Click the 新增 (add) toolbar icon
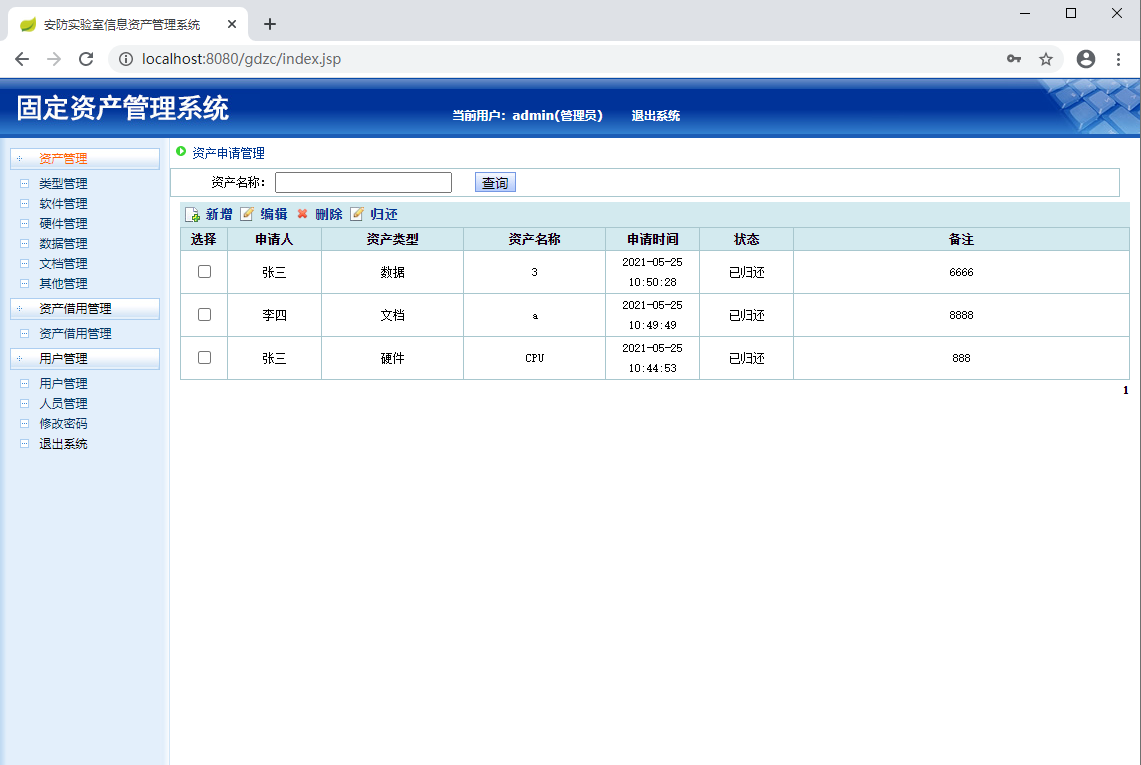Screen dimensions: 1141x765 point(193,215)
